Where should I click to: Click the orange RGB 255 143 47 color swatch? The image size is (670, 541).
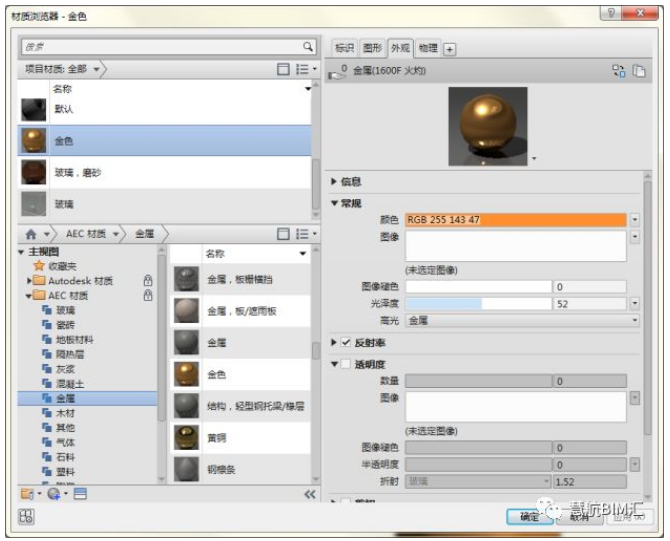[x=515, y=219]
